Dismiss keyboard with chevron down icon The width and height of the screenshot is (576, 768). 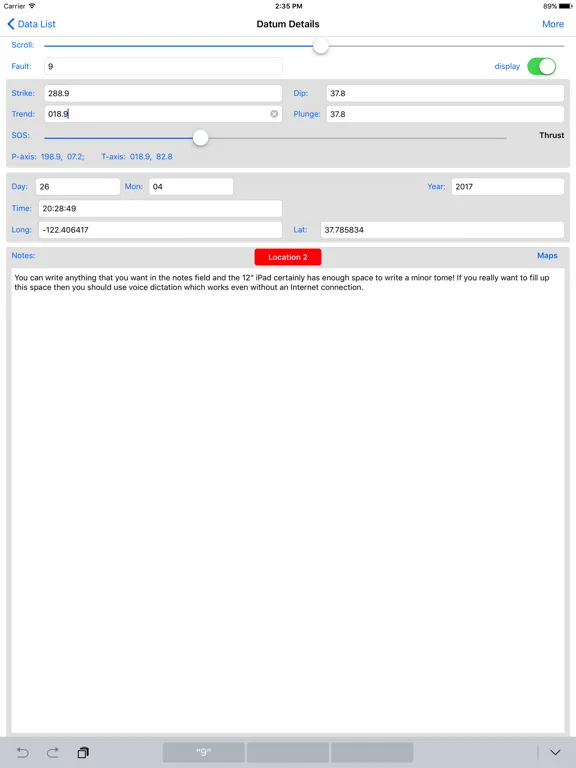tap(555, 752)
